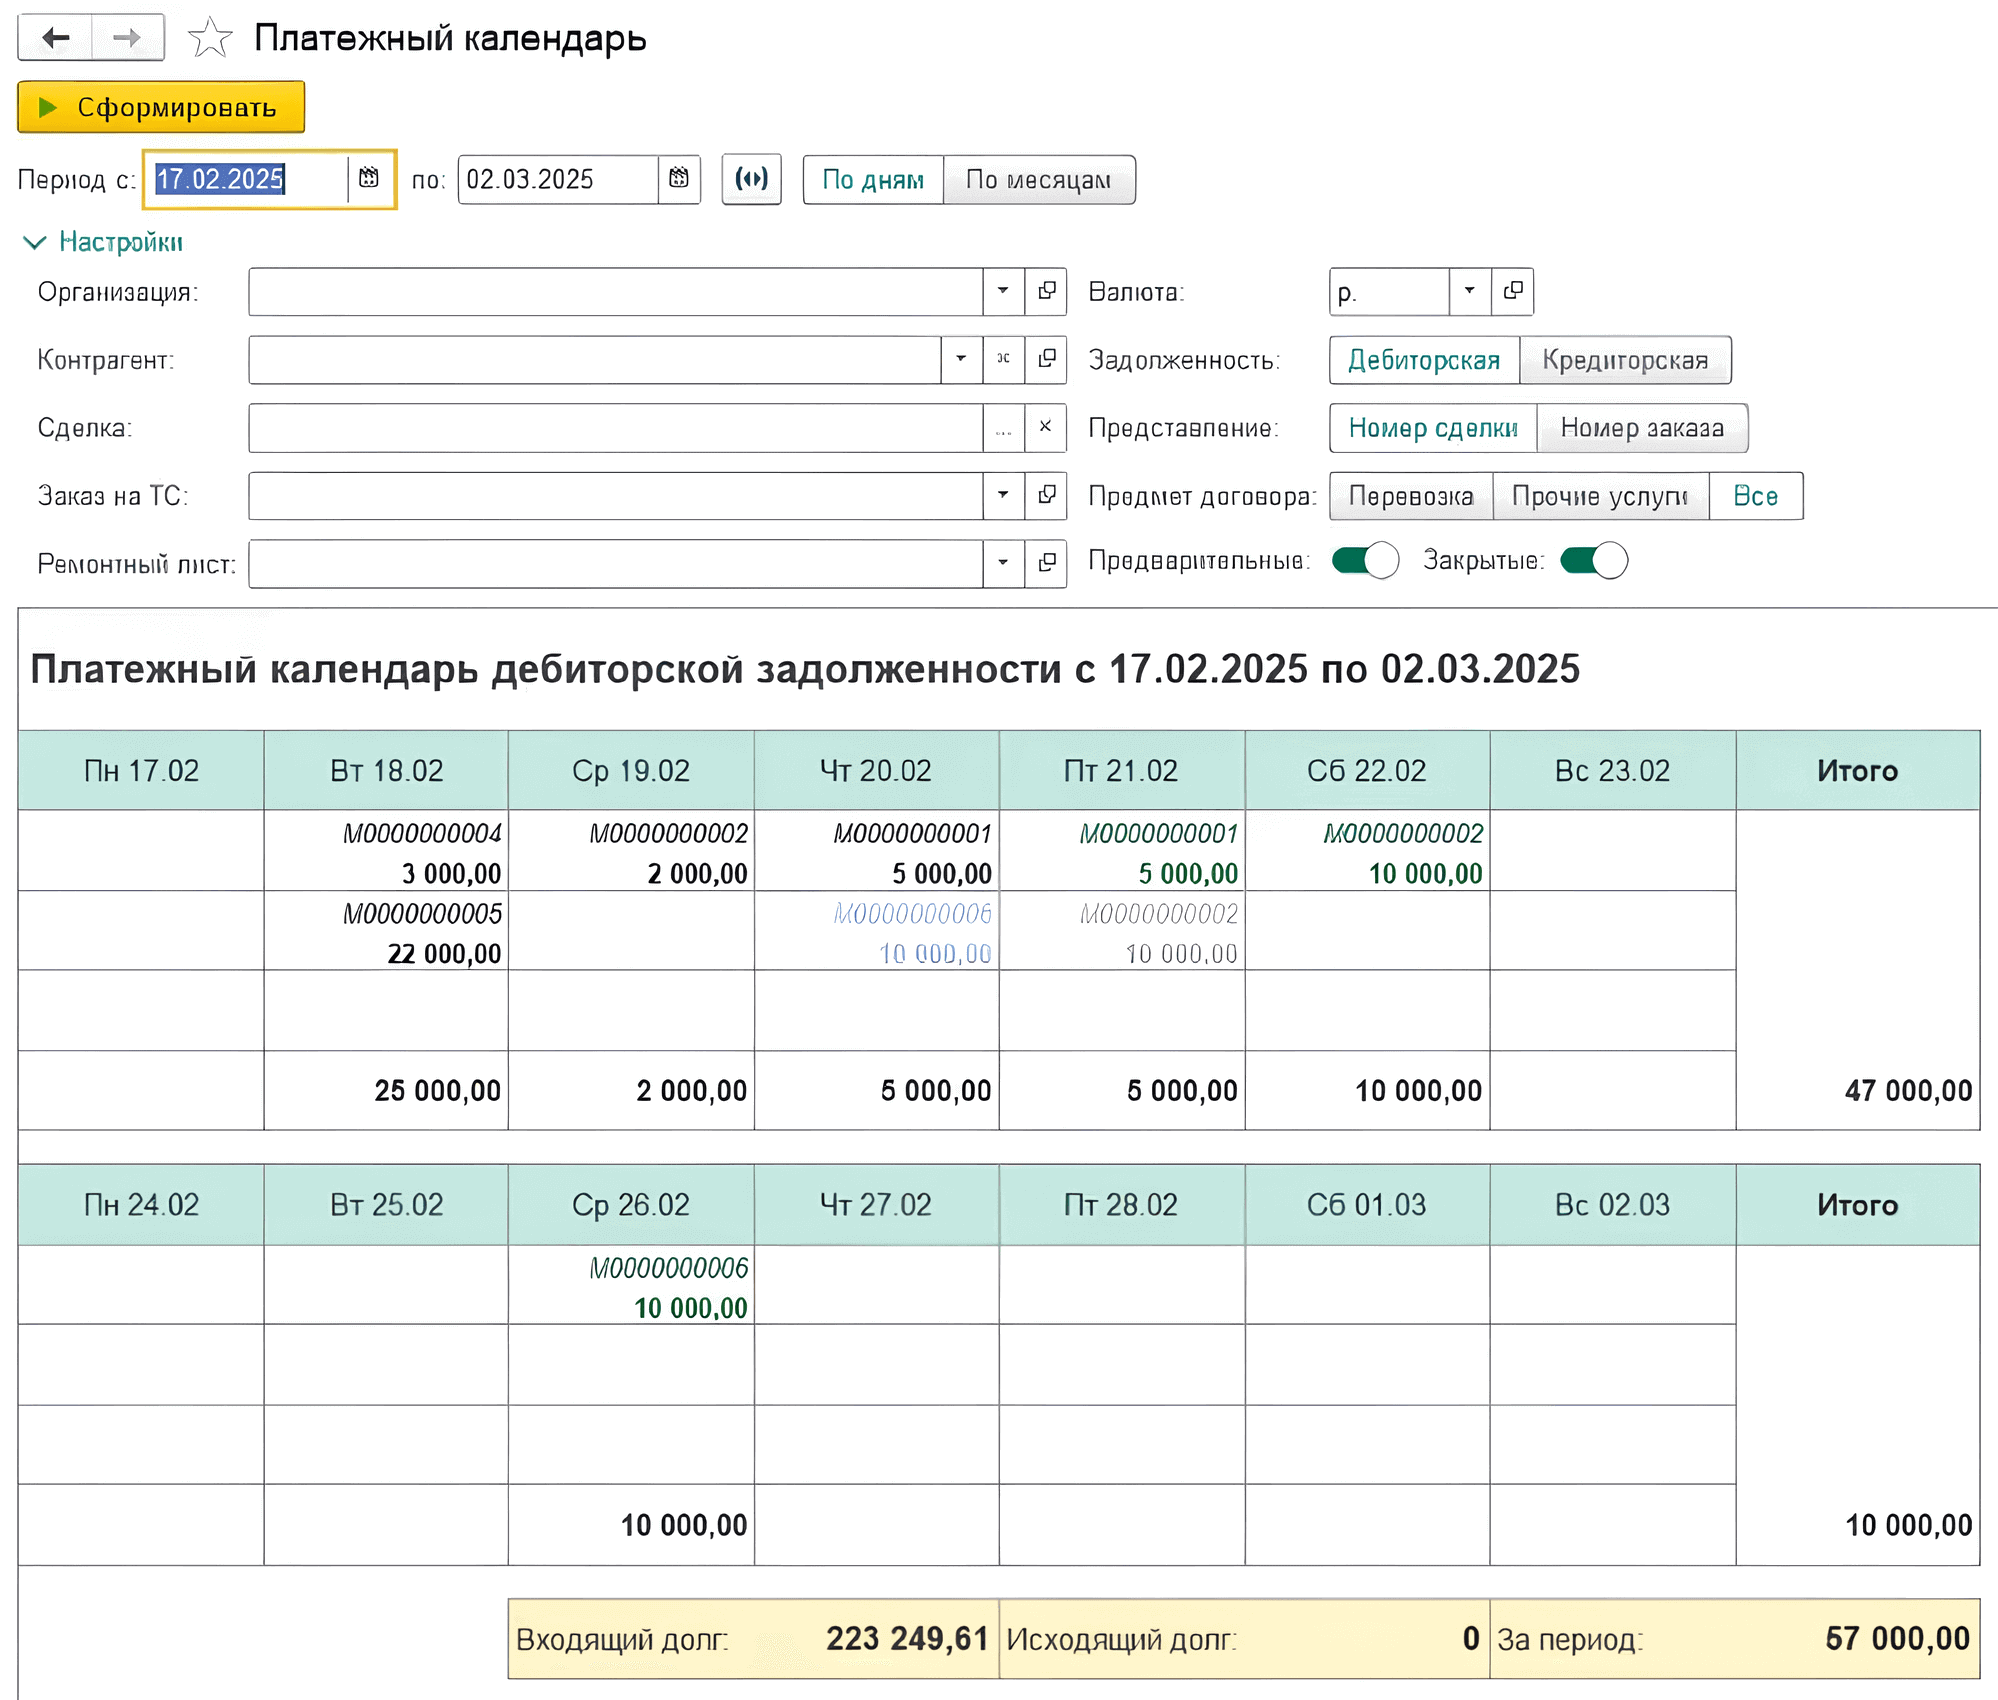This screenshot has width=1998, height=1700.
Task: Open the Сделка selection with the ellipsis button
Action: click(x=1003, y=427)
